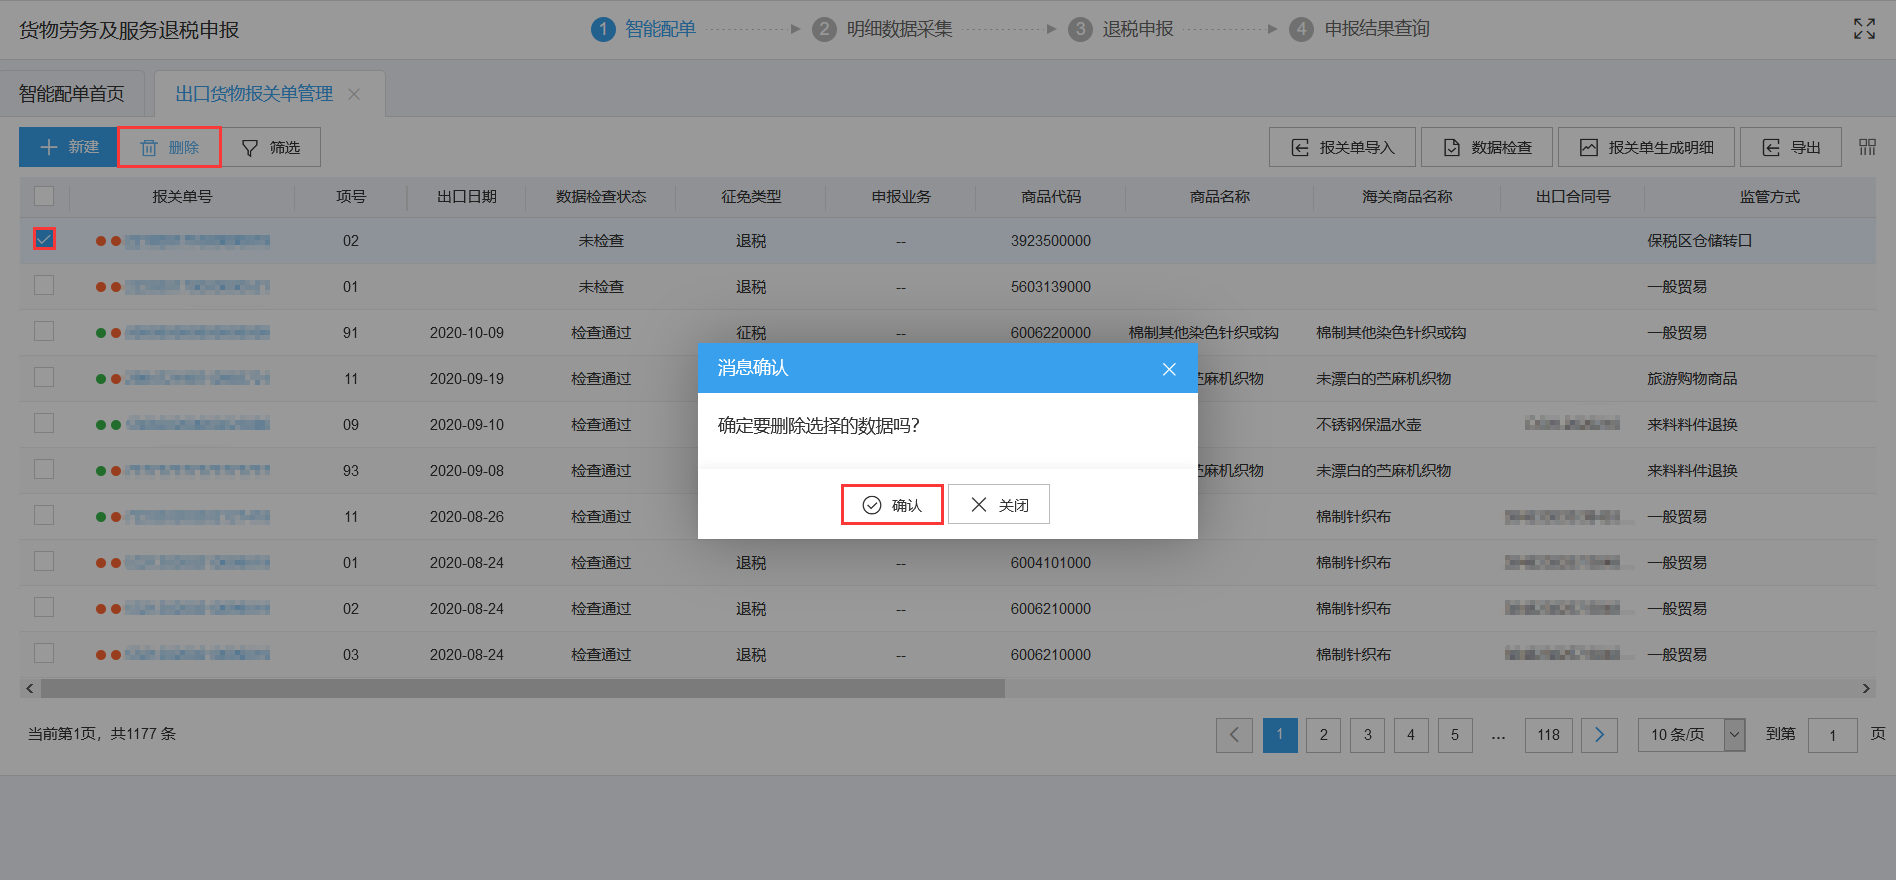The image size is (1896, 880).
Task: Jump to page 4
Action: click(1411, 735)
